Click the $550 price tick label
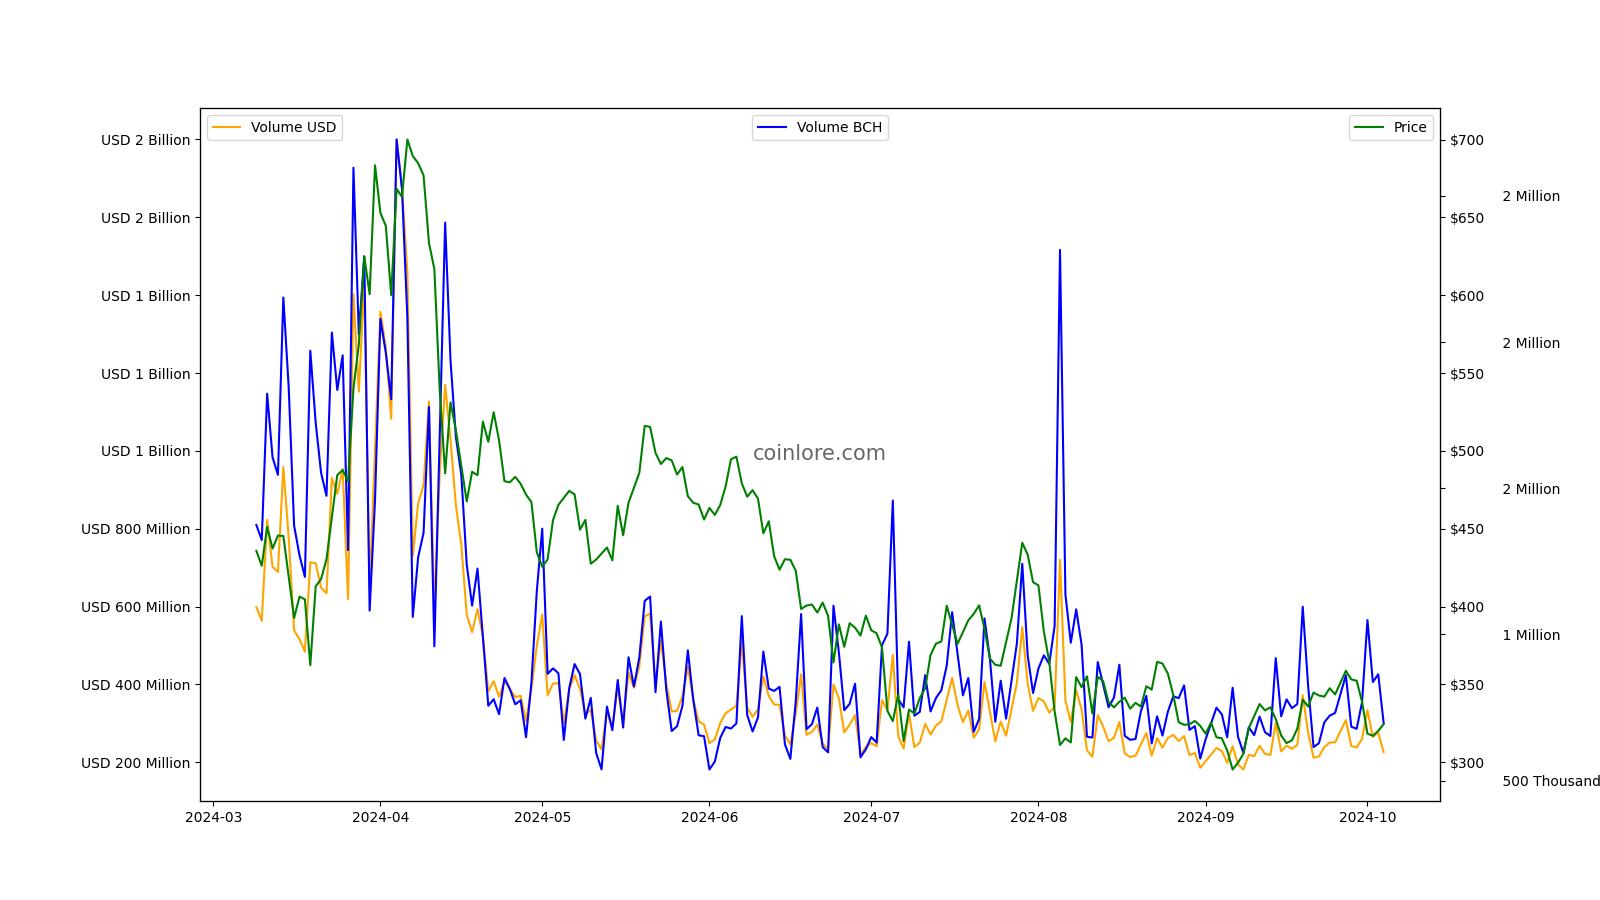The image size is (1600, 900). 1467,374
